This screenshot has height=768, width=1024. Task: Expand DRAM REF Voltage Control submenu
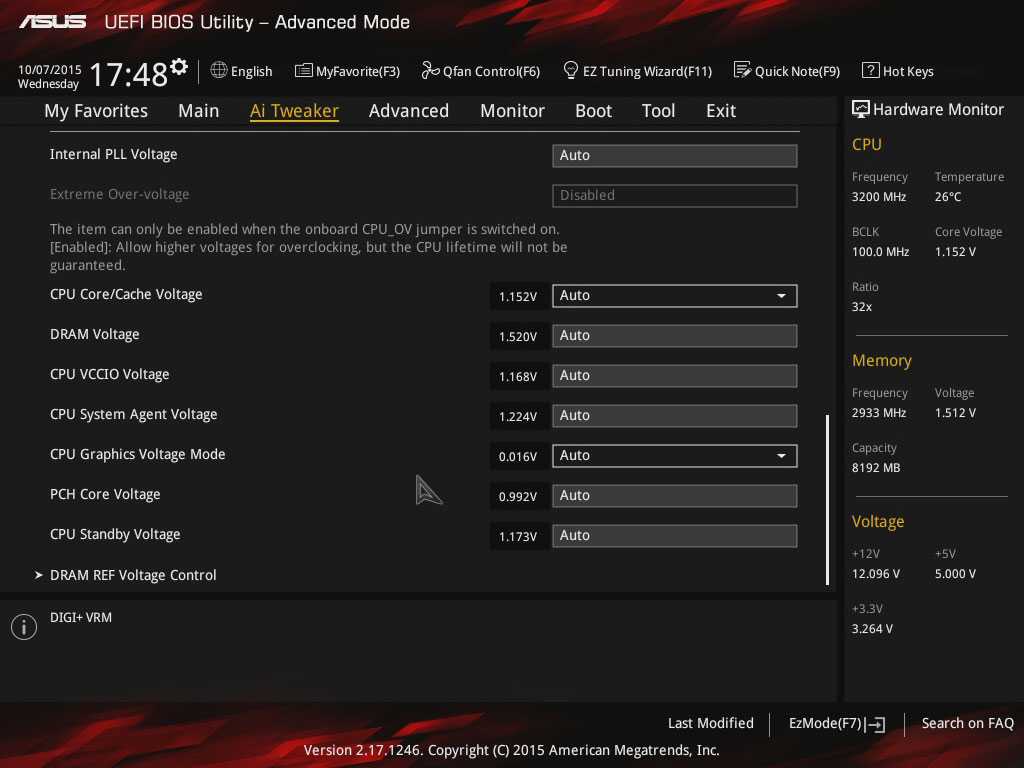point(133,575)
